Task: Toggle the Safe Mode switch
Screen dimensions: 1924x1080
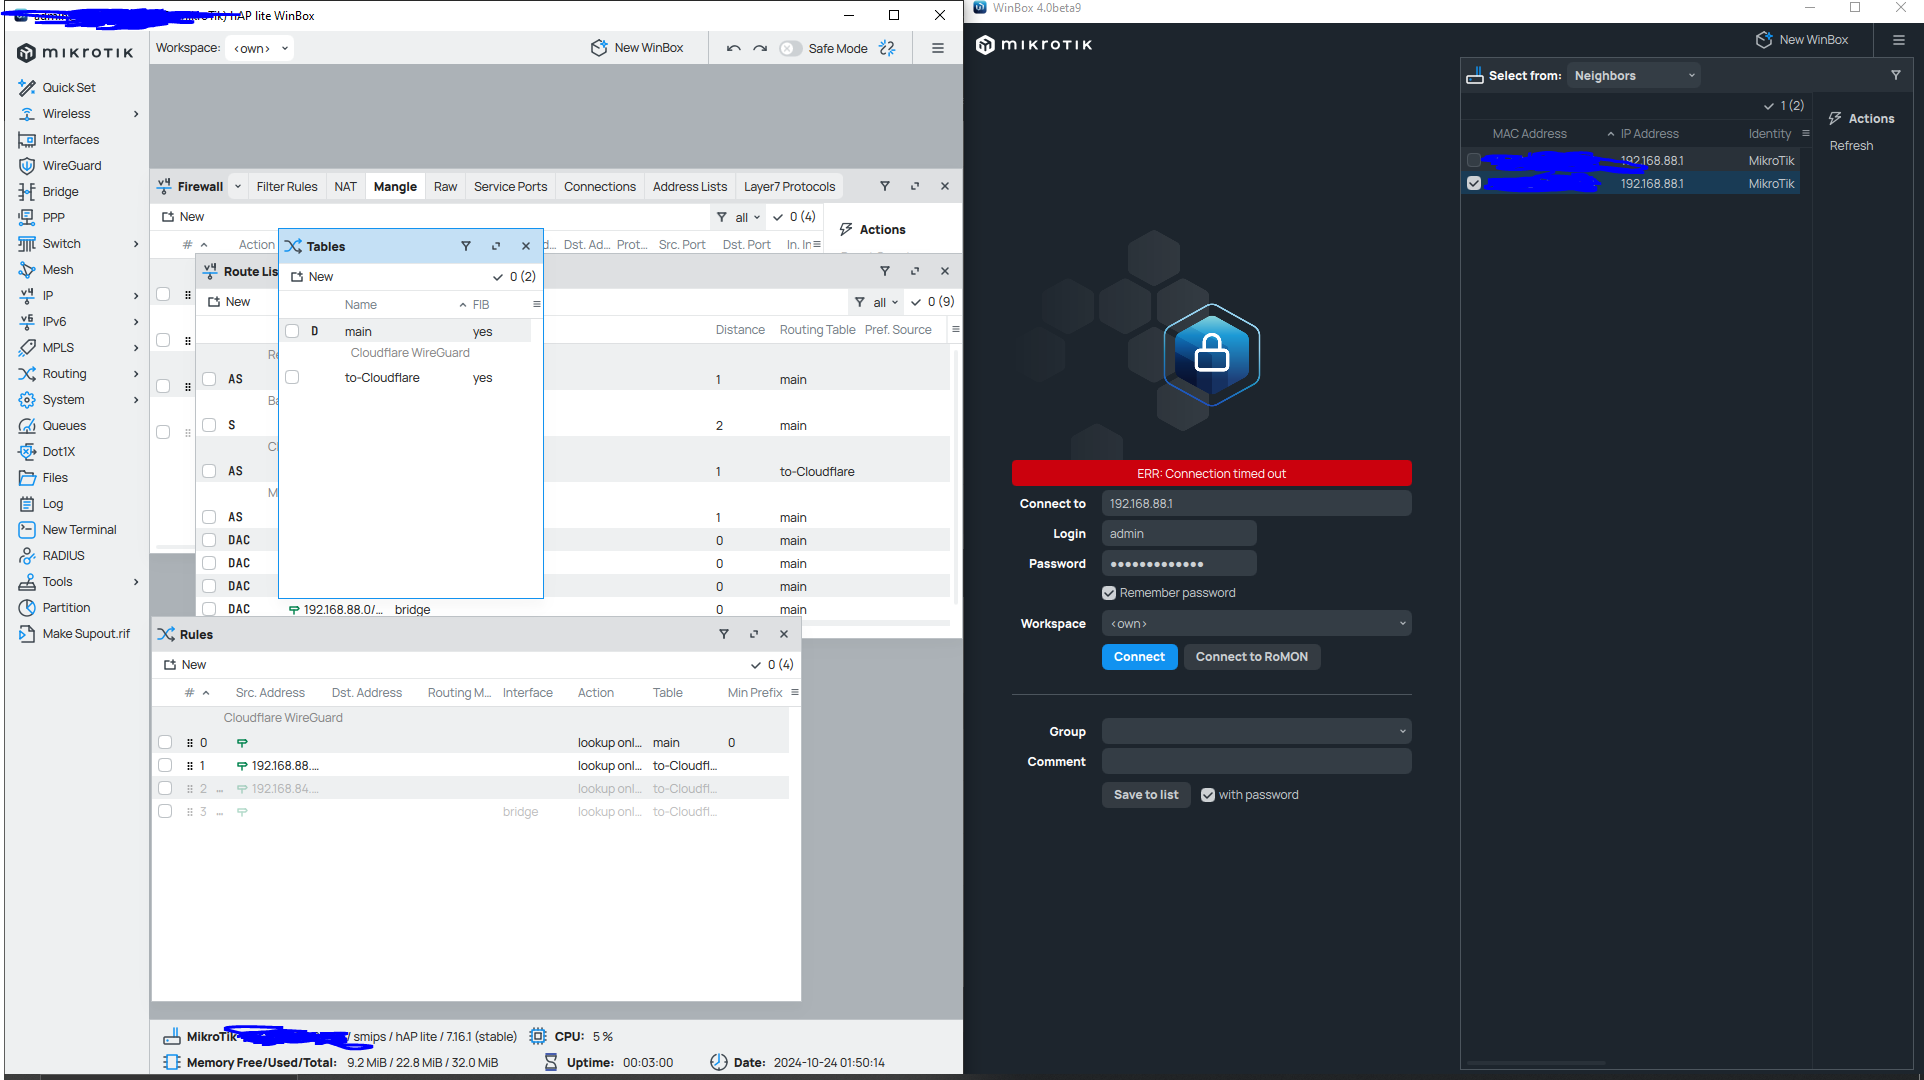Action: [789, 47]
